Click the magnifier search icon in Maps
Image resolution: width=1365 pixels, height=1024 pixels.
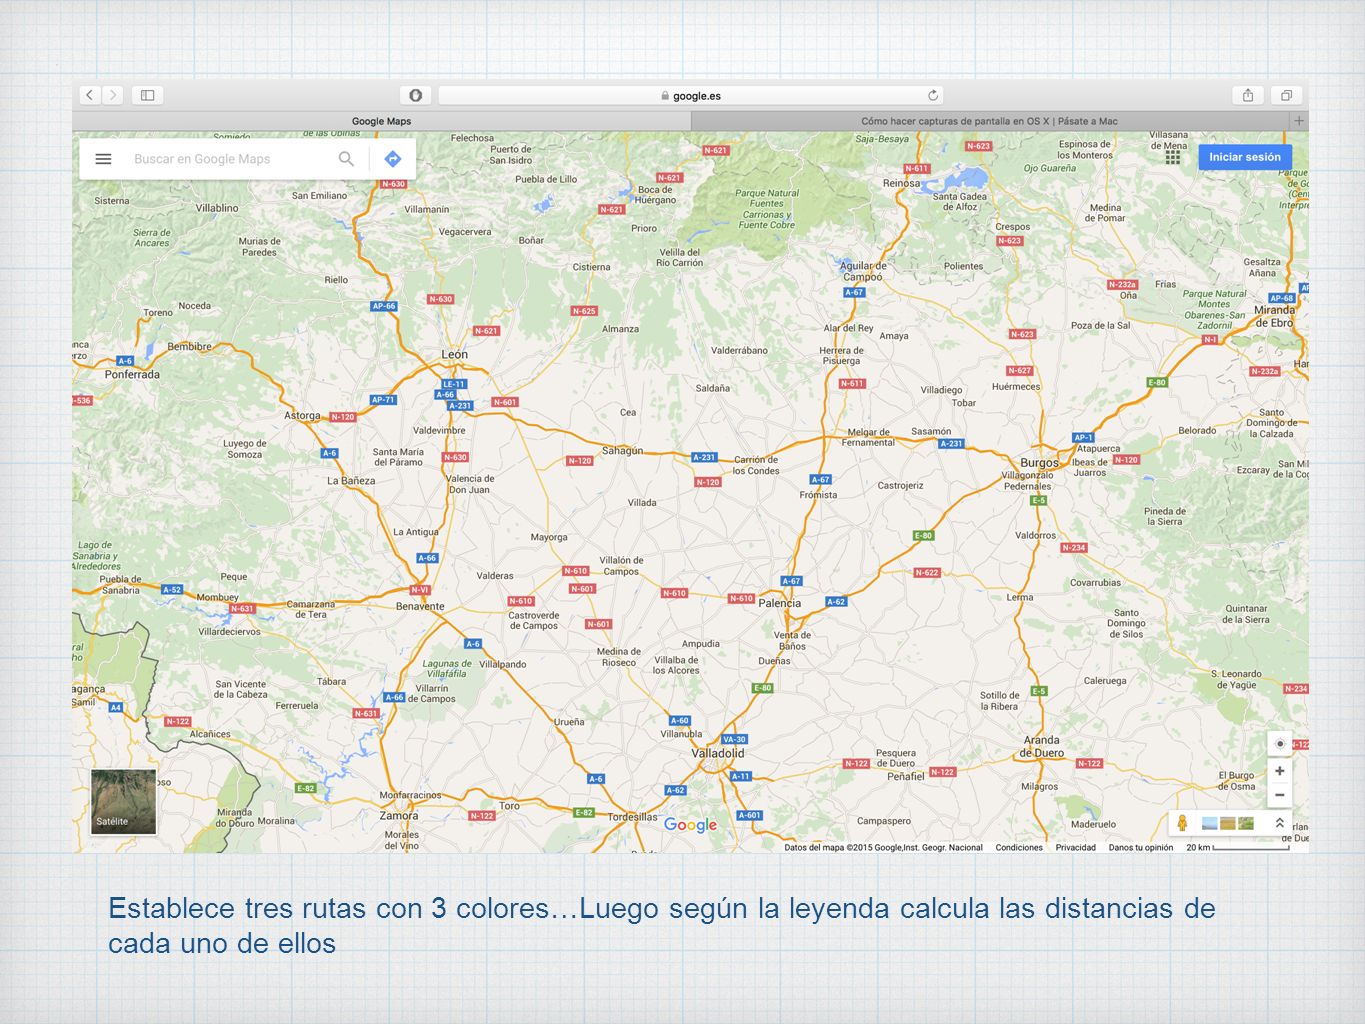coord(346,159)
